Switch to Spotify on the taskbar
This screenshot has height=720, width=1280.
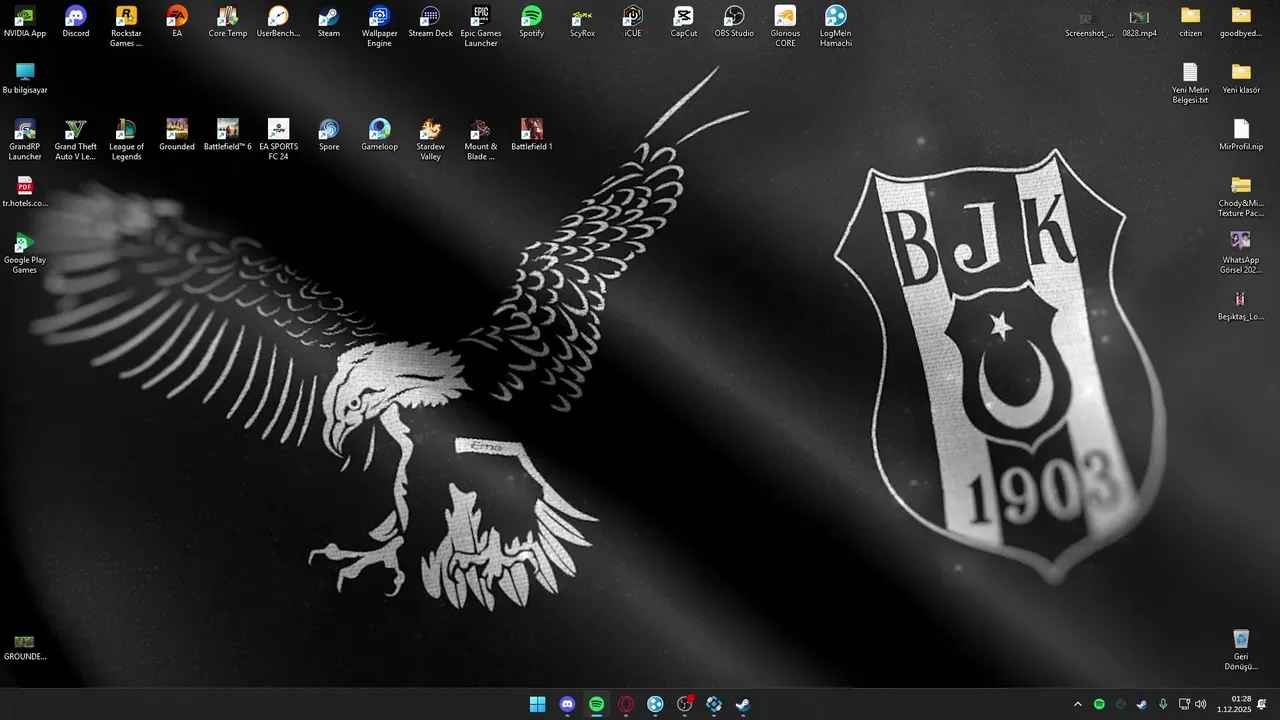596,704
